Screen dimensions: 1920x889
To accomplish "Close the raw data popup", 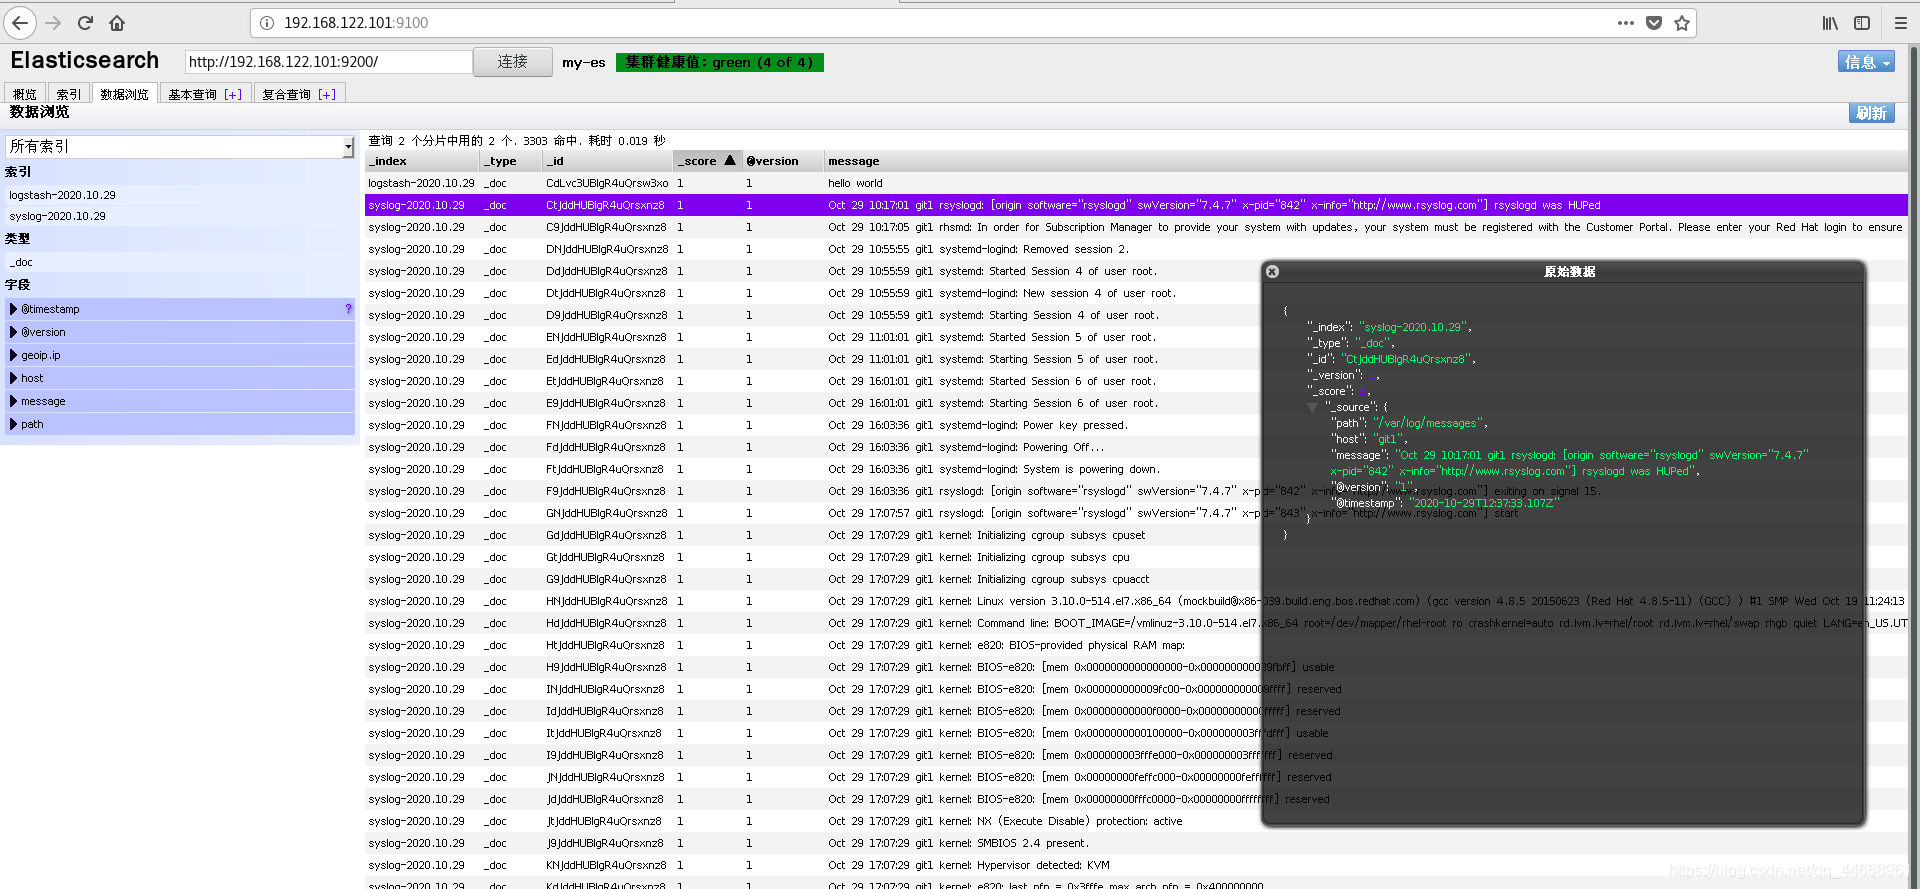I will [1272, 271].
